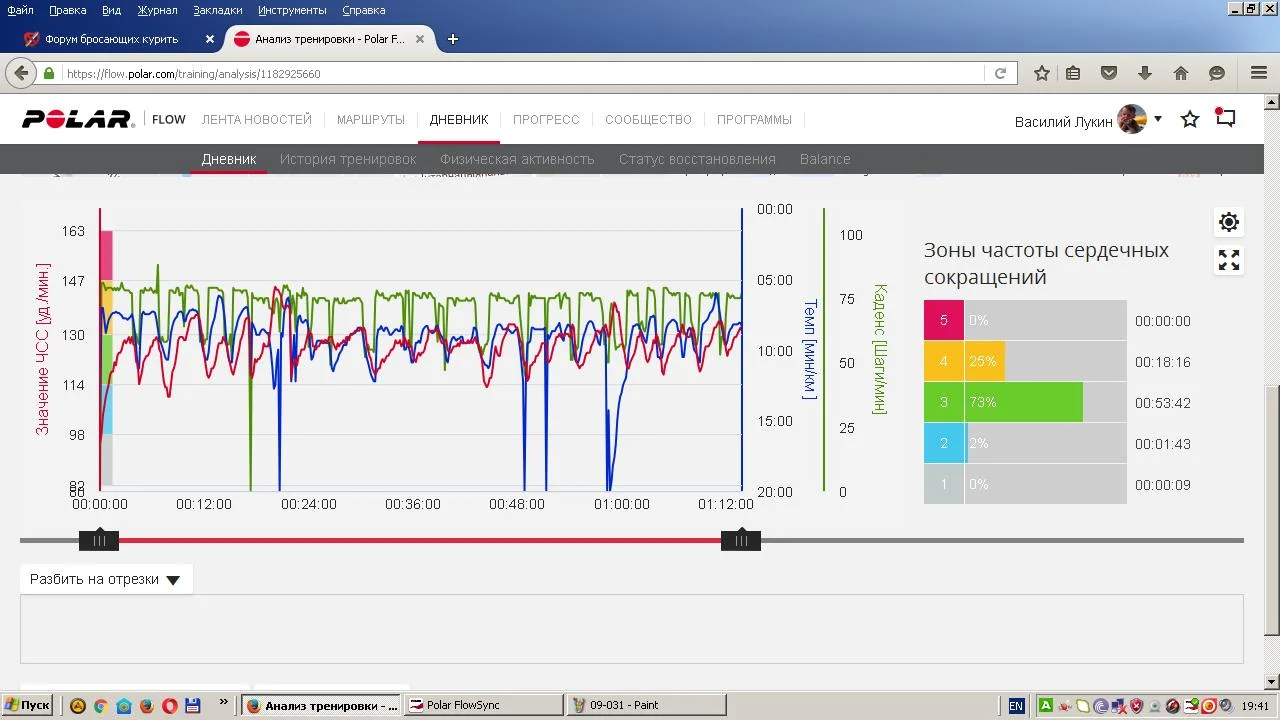Open the Журнал menu
Viewport: 1280px width, 720px height.
[x=157, y=10]
